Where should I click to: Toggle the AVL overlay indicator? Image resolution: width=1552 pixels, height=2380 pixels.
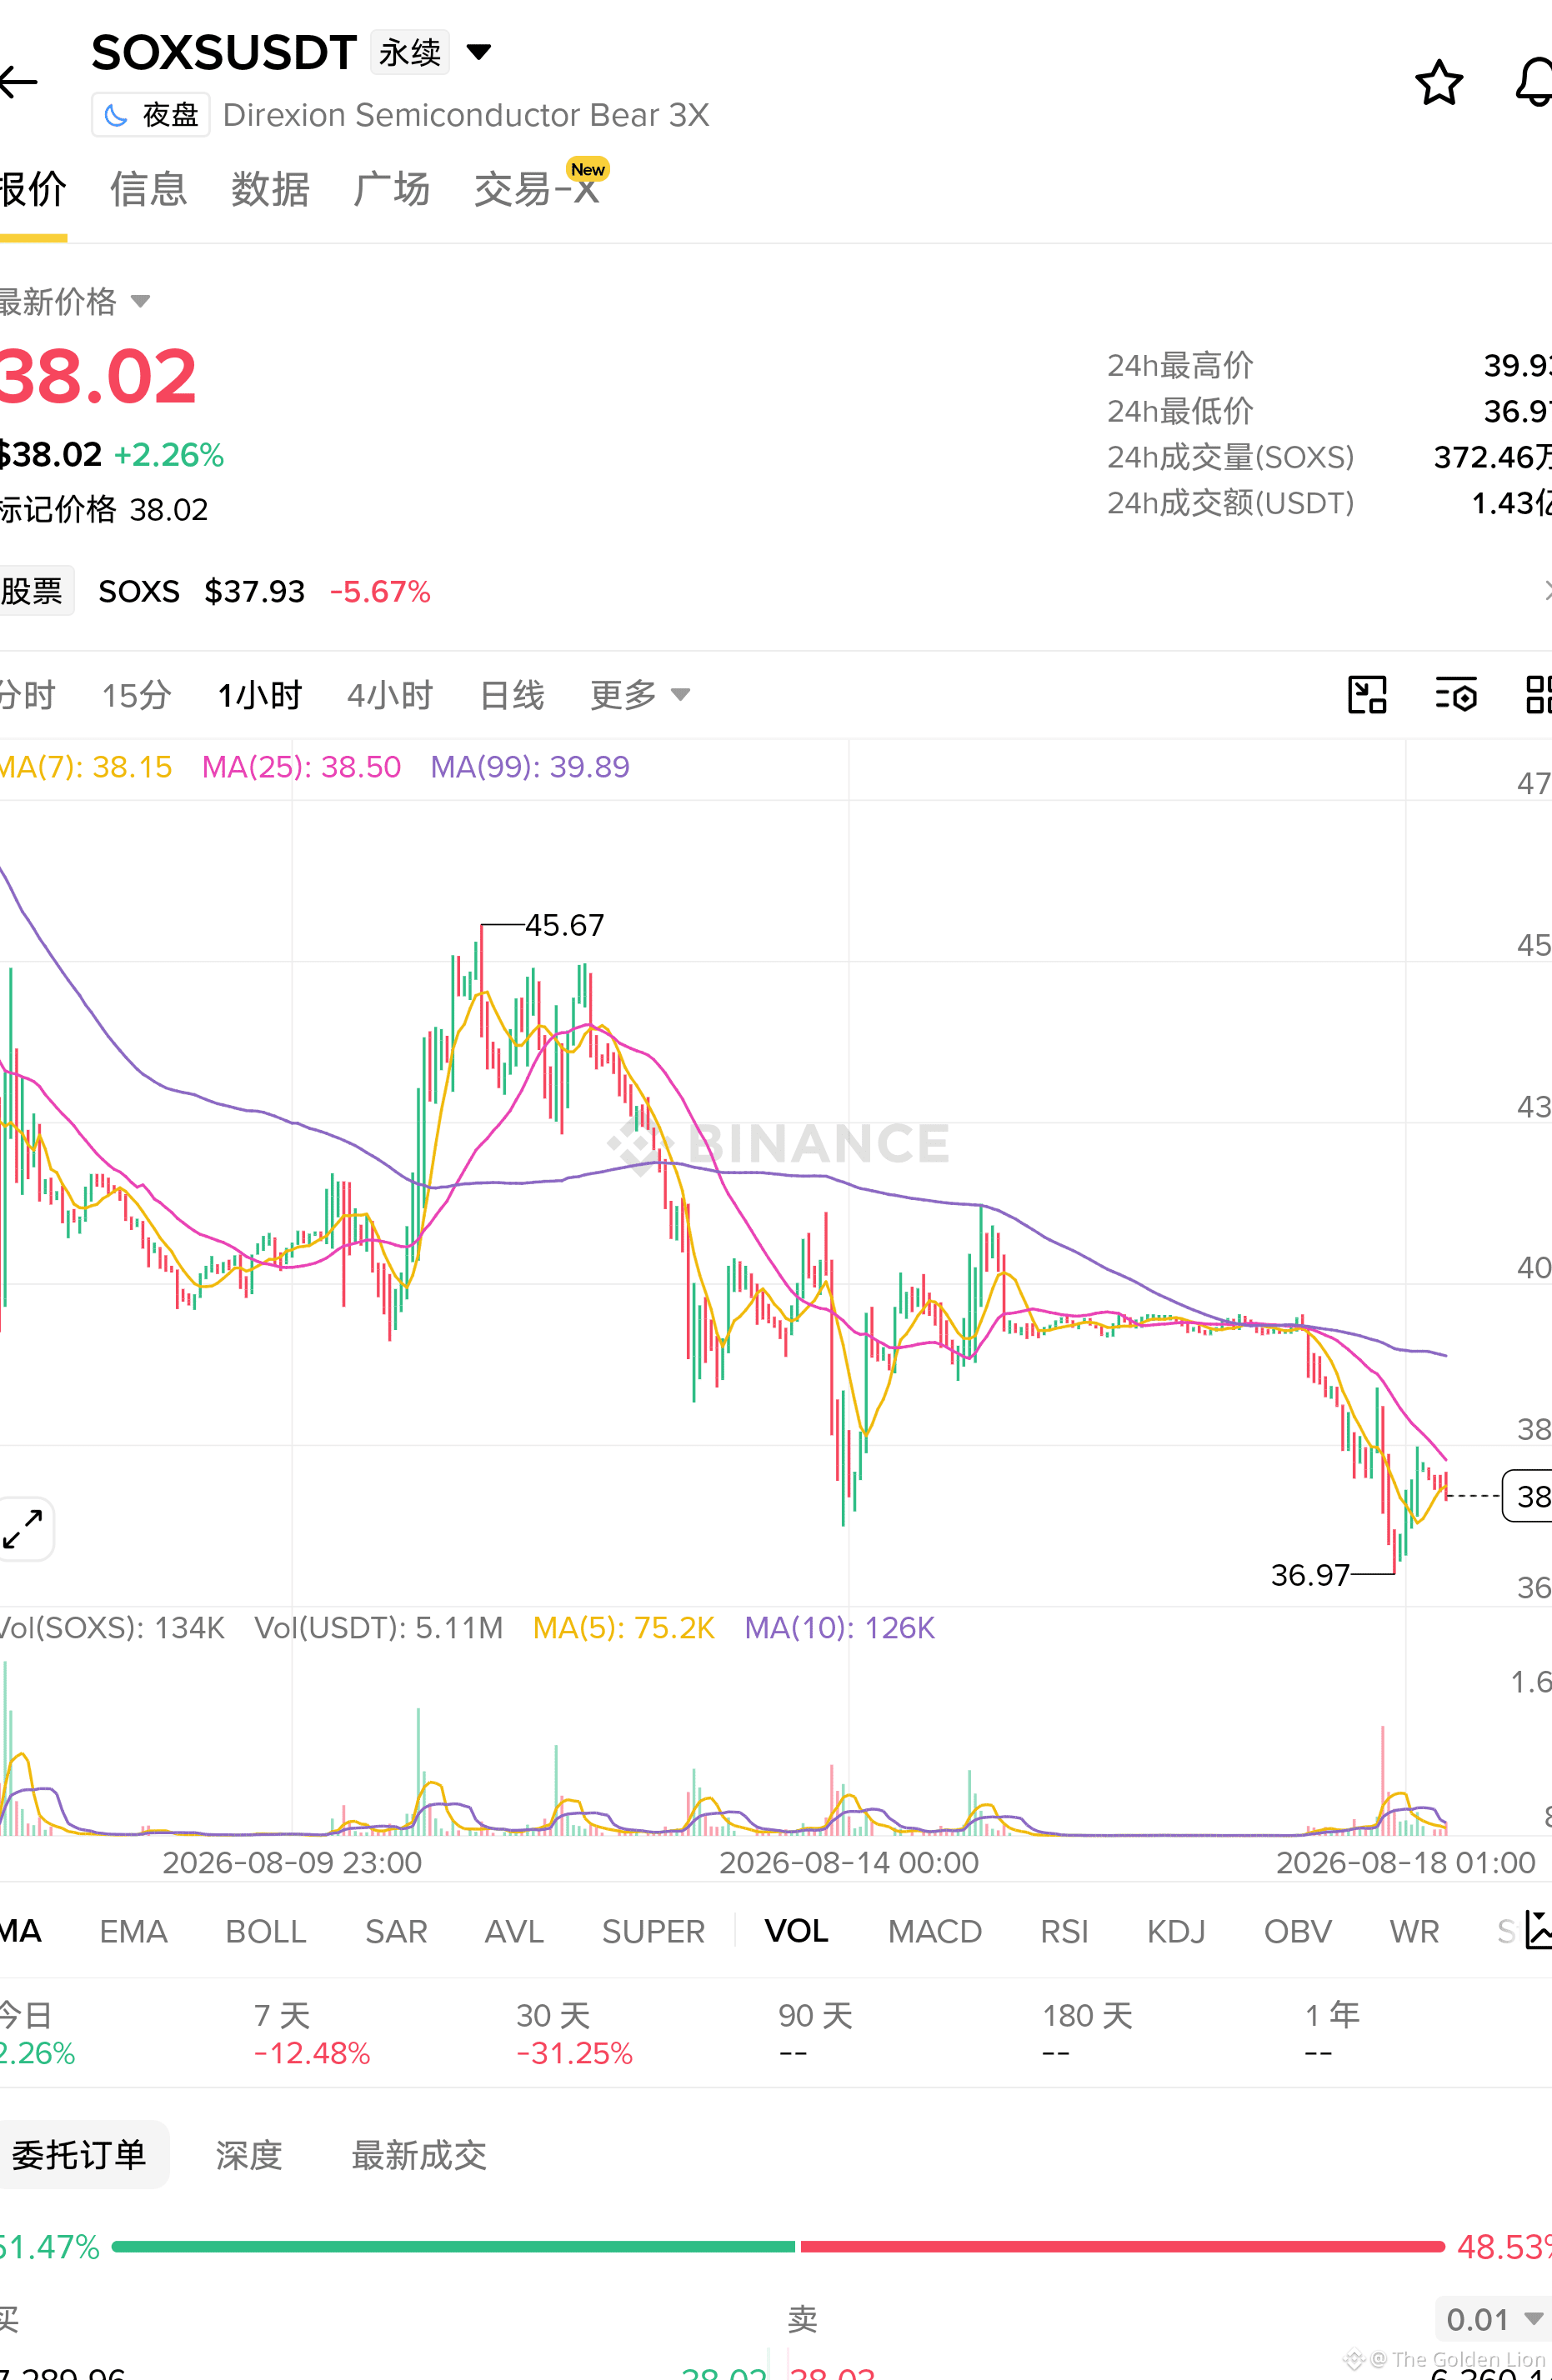pos(514,1930)
